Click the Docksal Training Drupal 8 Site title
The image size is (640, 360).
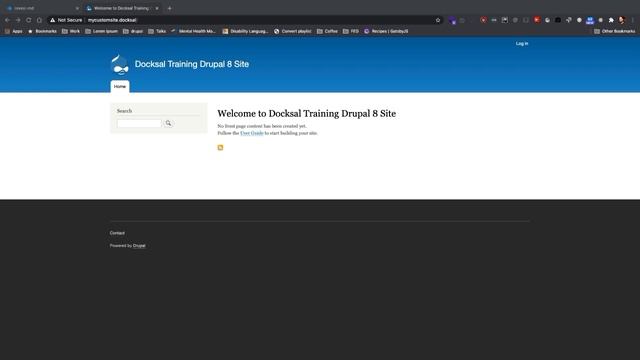point(192,64)
